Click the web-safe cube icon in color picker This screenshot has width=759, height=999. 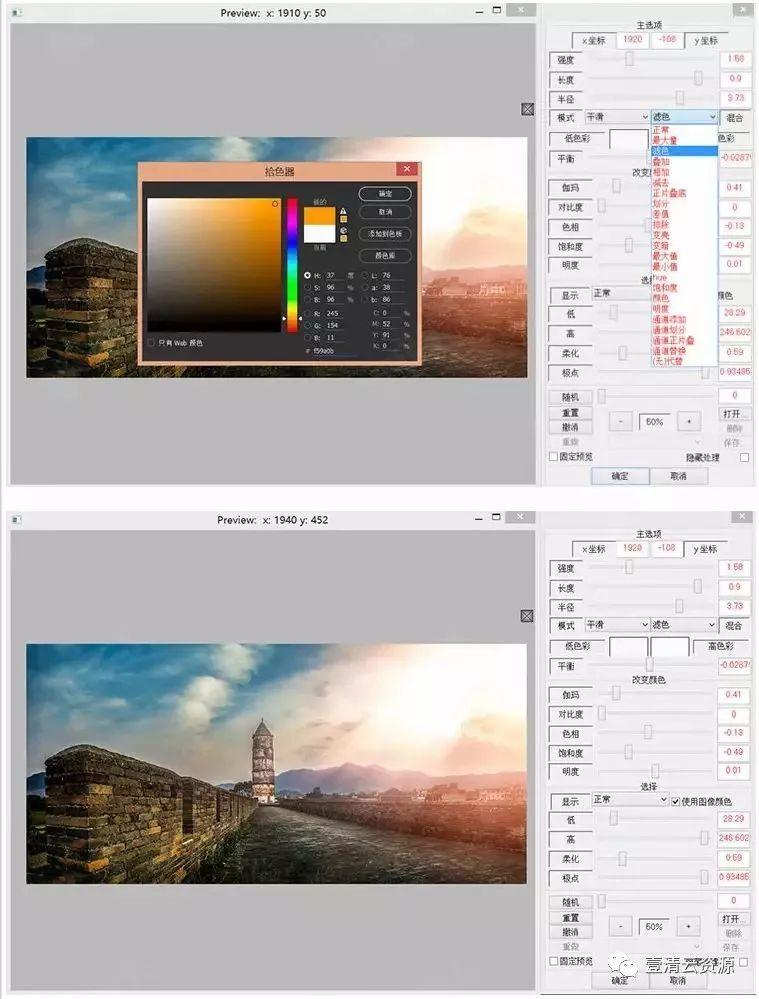(x=343, y=230)
